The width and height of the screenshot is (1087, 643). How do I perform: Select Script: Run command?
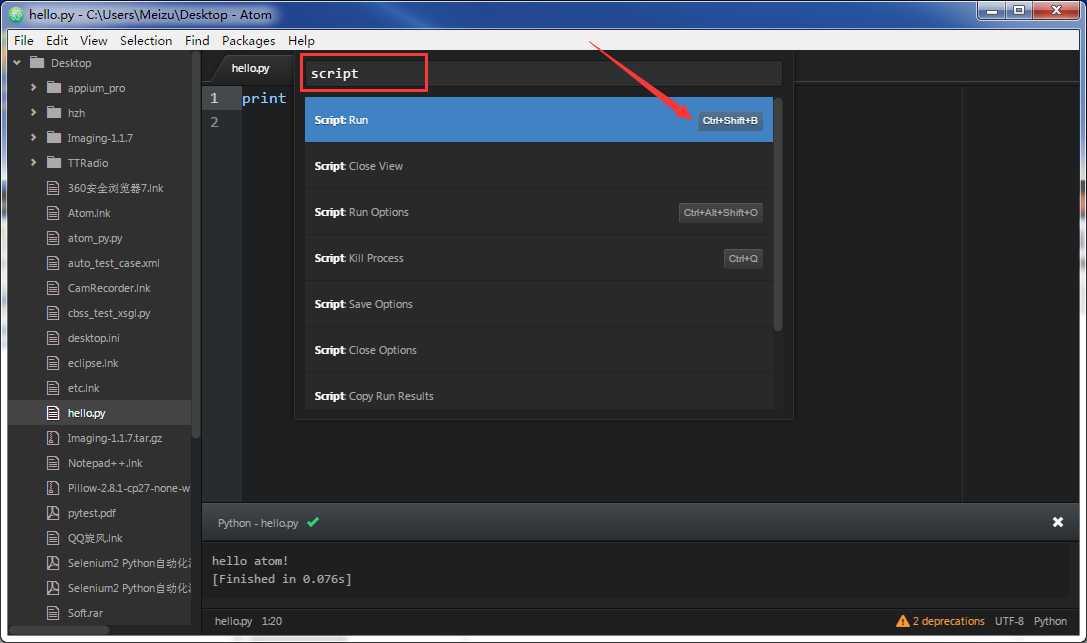point(539,120)
